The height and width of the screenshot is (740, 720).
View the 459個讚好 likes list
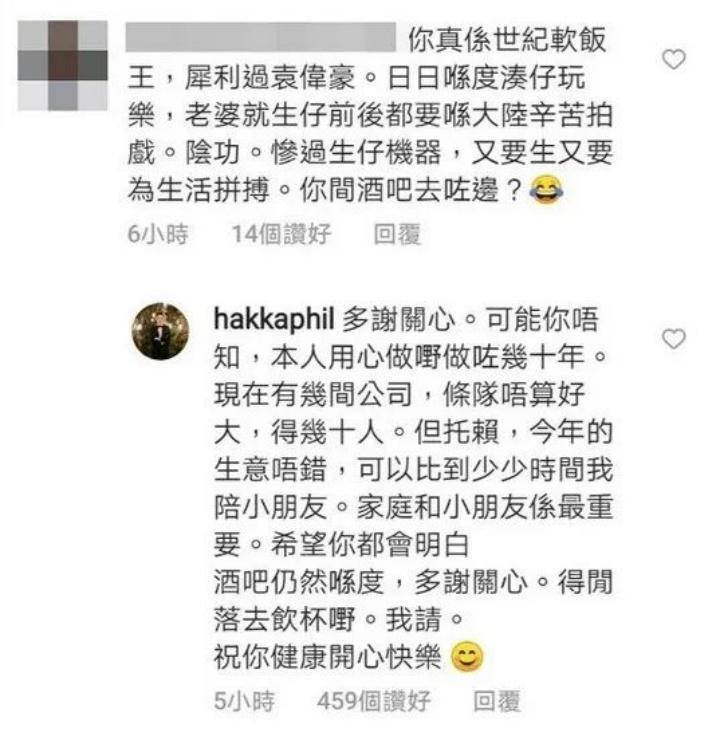[374, 701]
